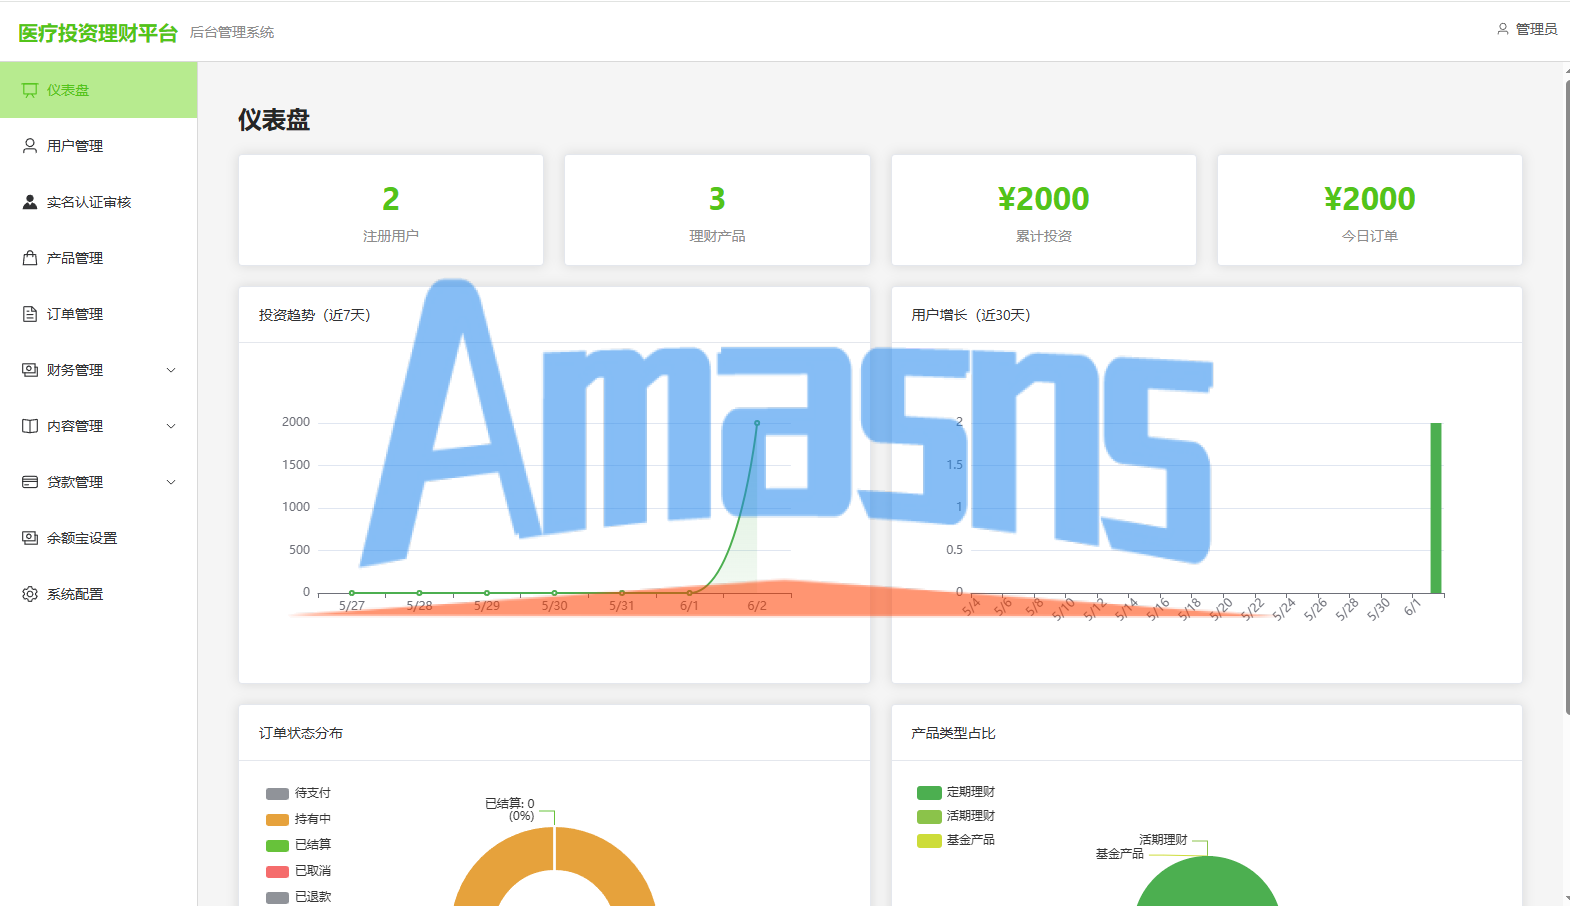Open the 仪表盘 menu item
Screen dimensions: 1570x906
tap(99, 90)
